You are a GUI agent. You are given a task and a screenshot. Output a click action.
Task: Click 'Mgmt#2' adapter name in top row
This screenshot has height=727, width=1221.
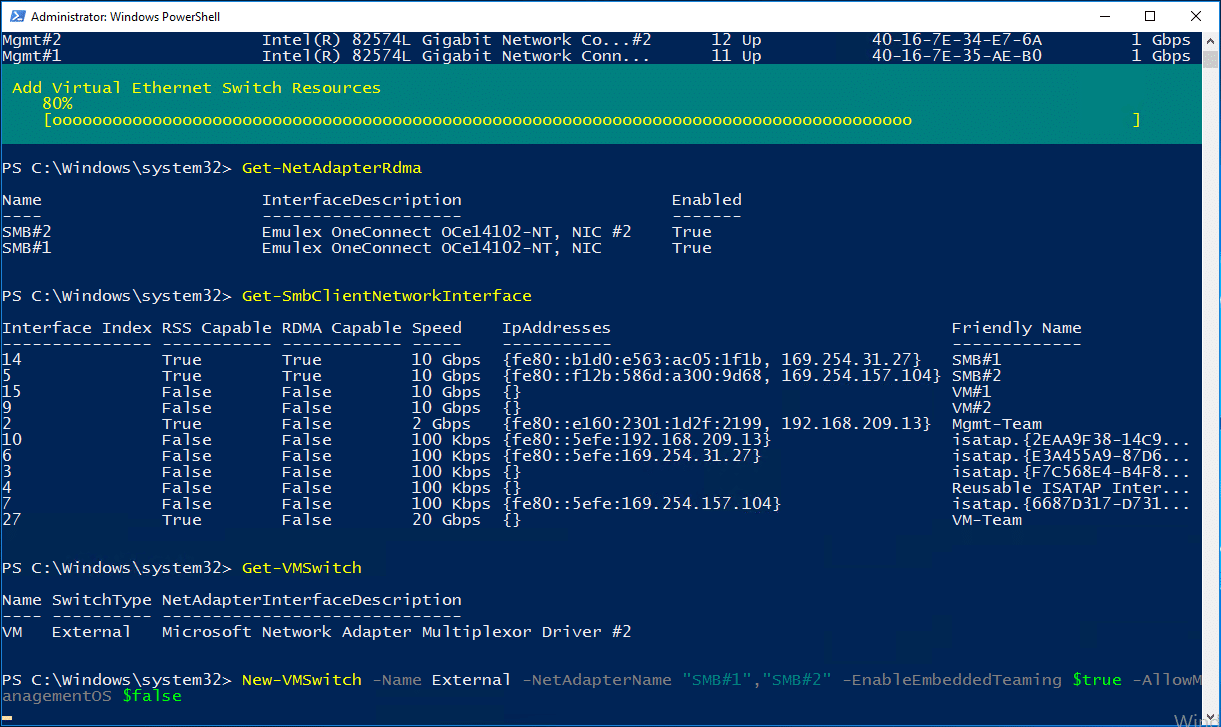pyautogui.click(x=32, y=40)
